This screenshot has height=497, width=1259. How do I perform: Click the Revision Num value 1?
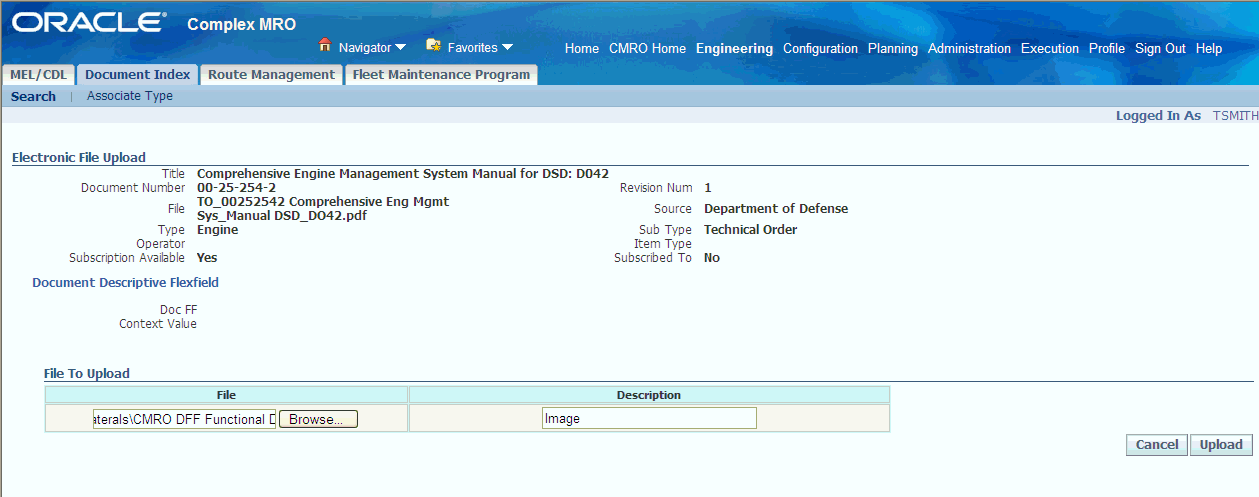[708, 188]
